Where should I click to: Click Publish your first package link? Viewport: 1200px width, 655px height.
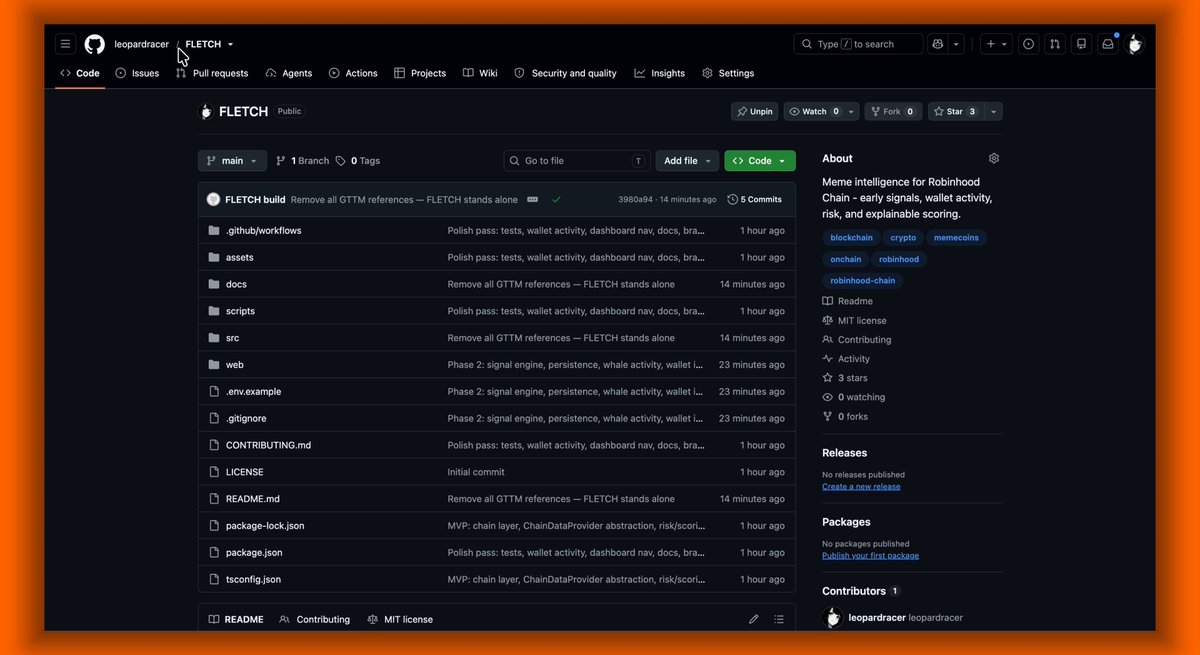pos(870,556)
